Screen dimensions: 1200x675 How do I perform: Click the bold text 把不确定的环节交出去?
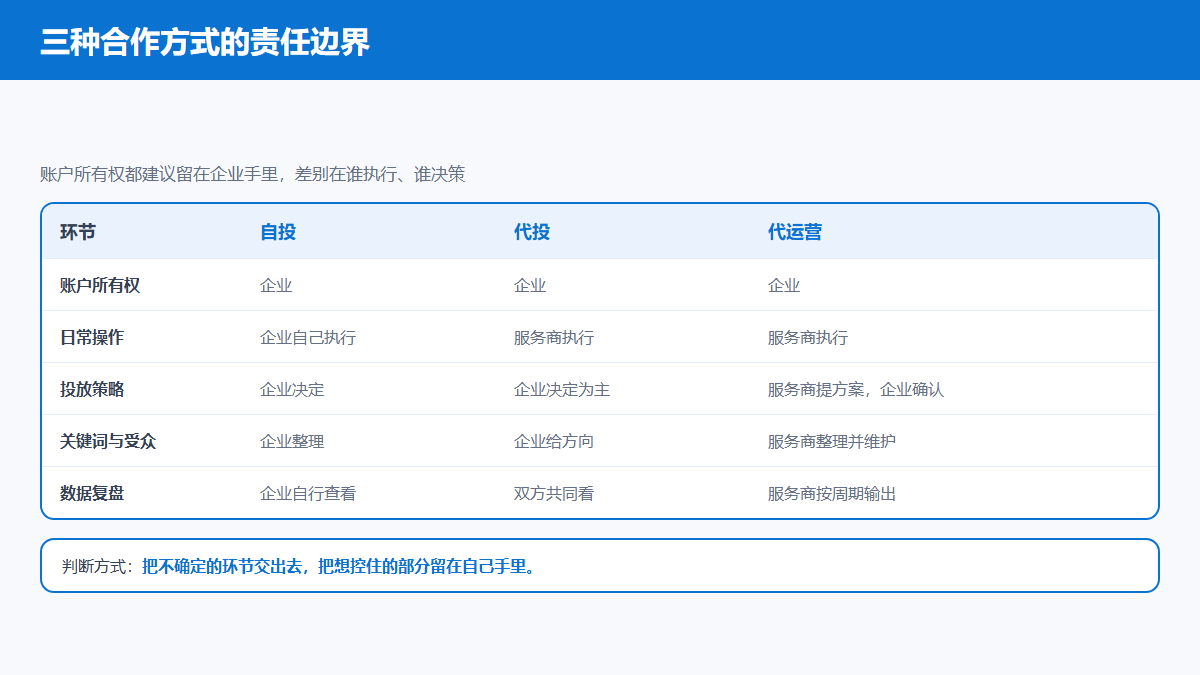pyautogui.click(x=222, y=566)
